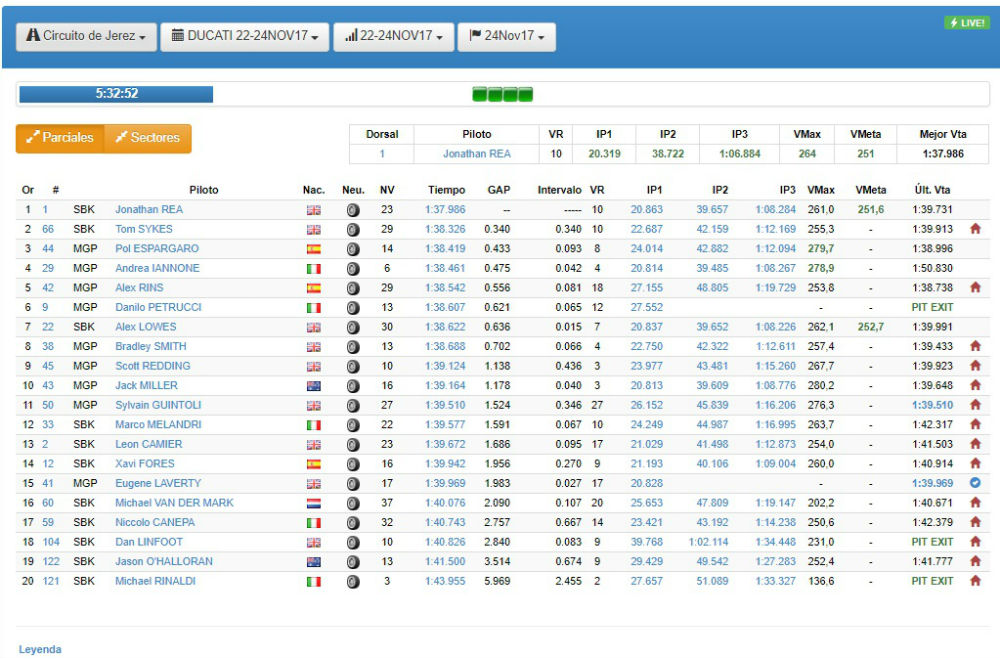Click the Spanish flag next to Pol ESPARGARO
Viewport: 1000px width, 659px height.
(313, 249)
